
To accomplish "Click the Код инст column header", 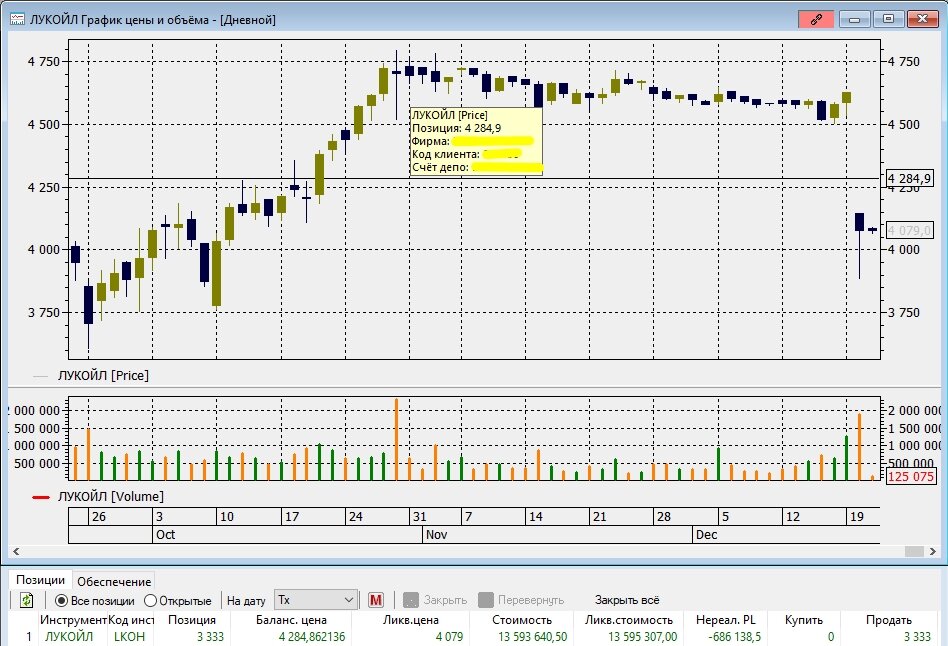I will pyautogui.click(x=131, y=620).
